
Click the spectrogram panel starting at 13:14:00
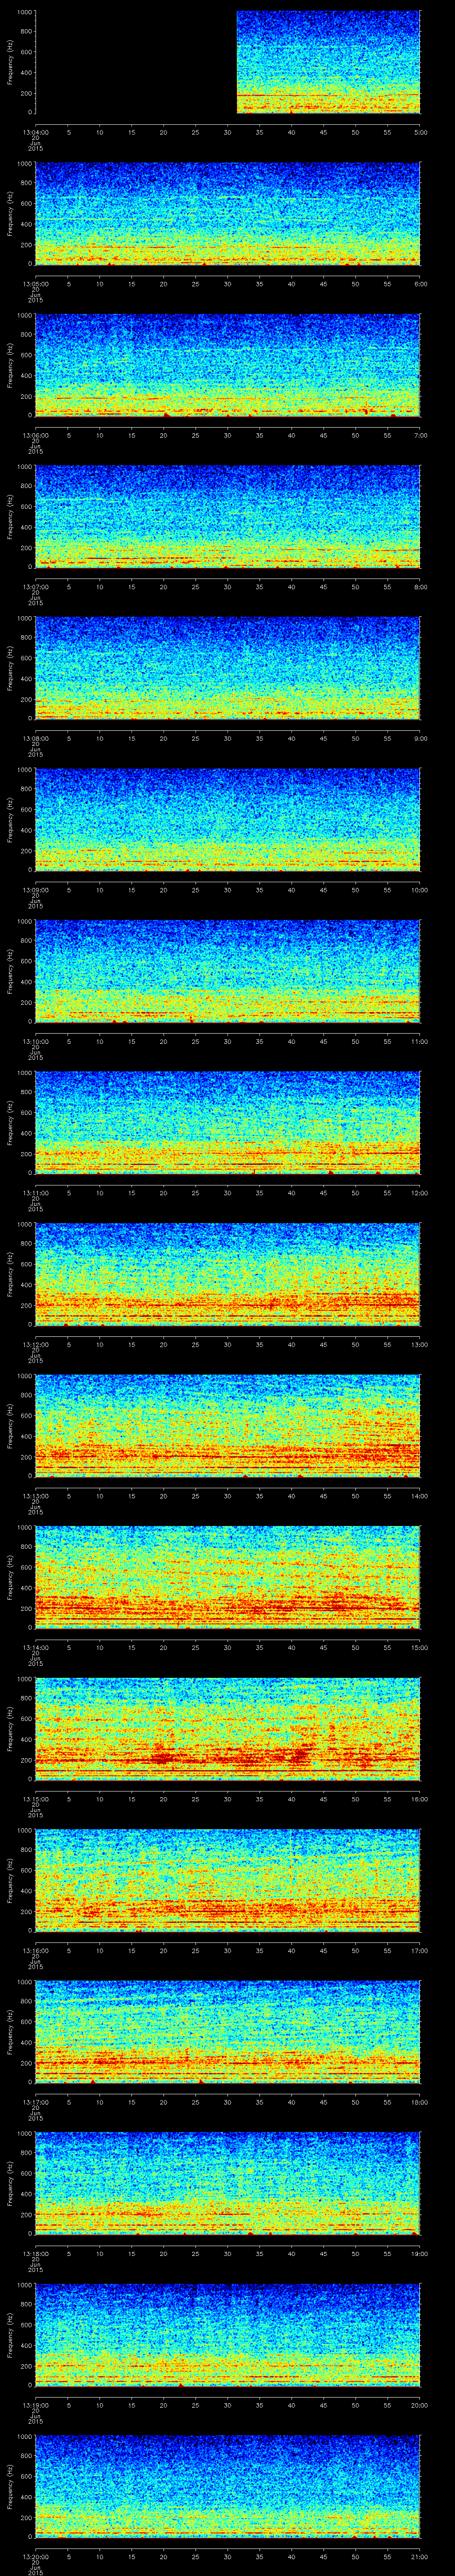point(228,1577)
